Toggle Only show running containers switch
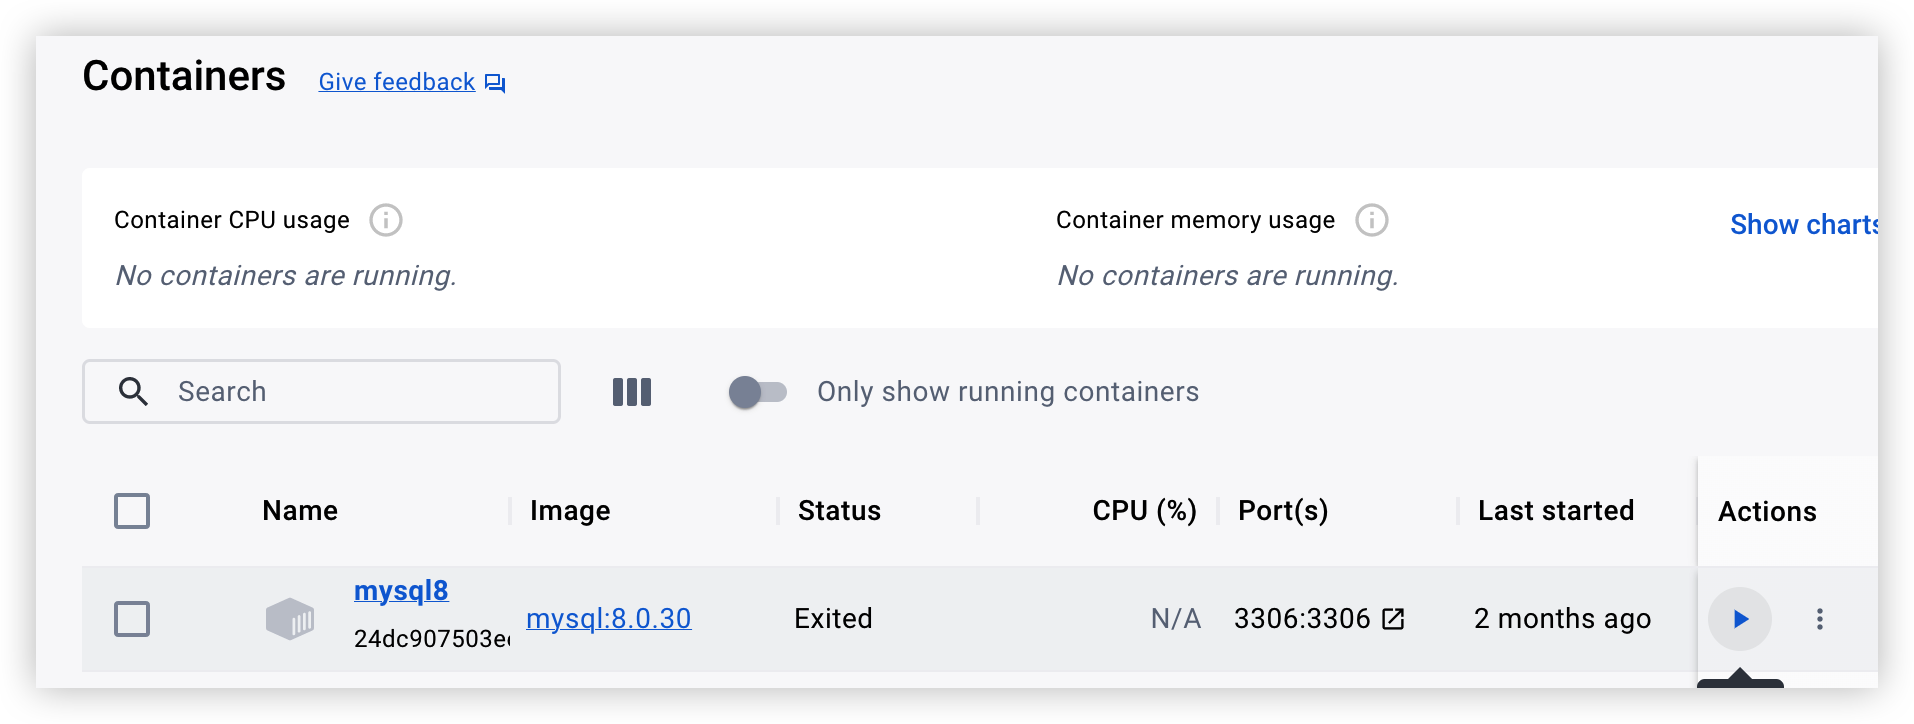Image resolution: width=1914 pixels, height=724 pixels. [x=758, y=392]
